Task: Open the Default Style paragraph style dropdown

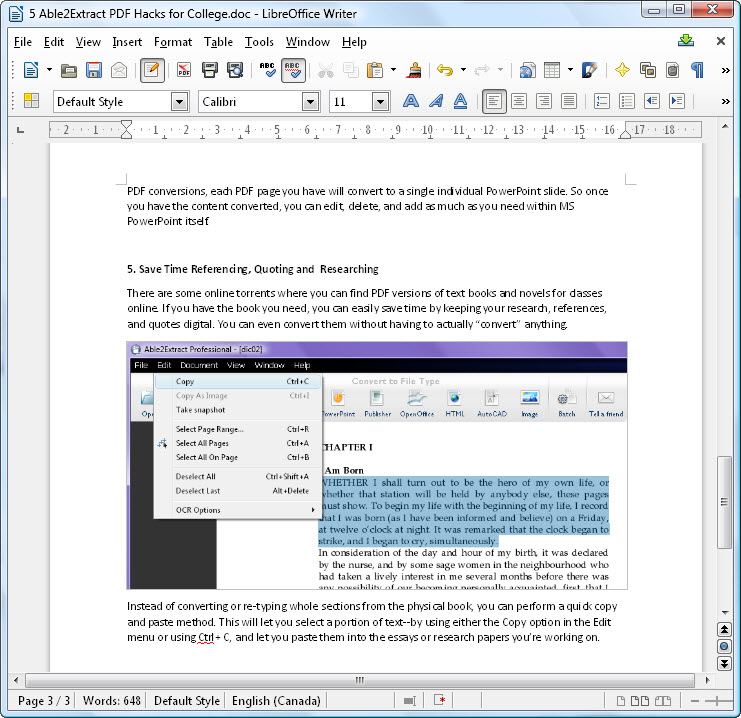Action: [x=180, y=102]
